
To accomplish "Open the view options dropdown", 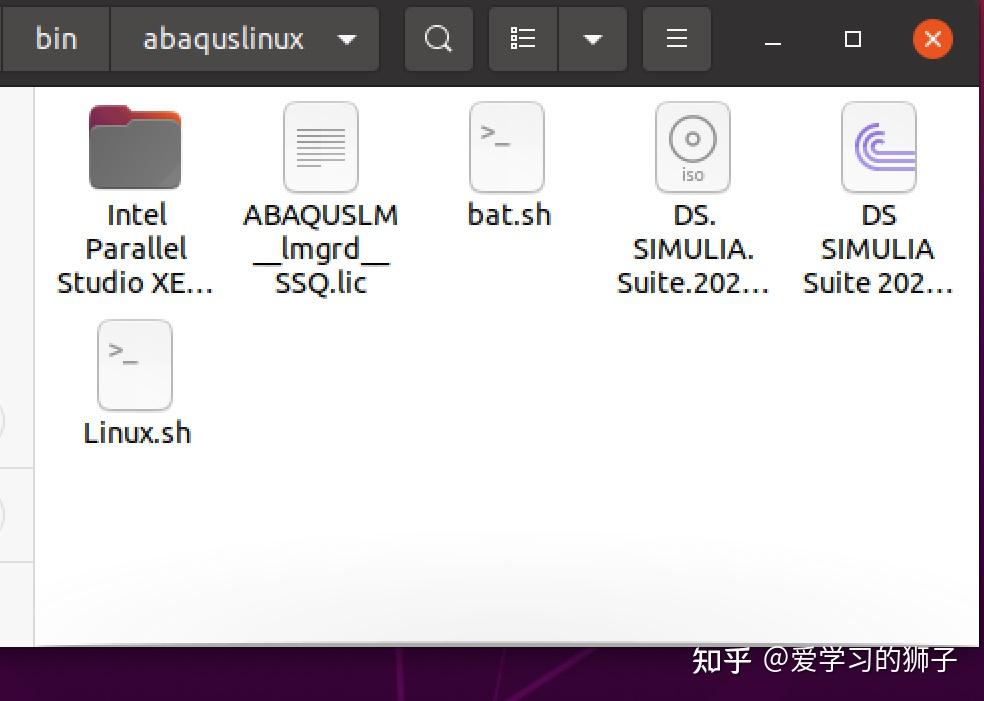I will tap(592, 39).
